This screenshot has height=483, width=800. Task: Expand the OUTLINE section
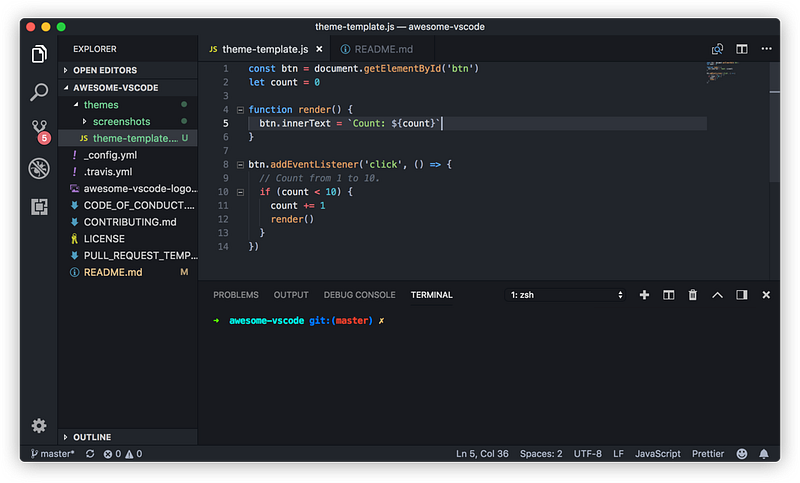[x=90, y=437]
